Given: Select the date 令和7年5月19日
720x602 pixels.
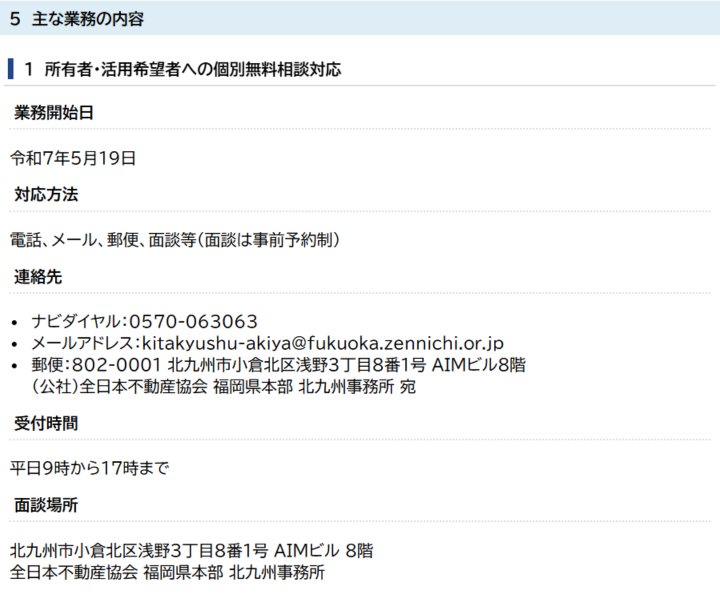Looking at the screenshot, I should [73, 157].
